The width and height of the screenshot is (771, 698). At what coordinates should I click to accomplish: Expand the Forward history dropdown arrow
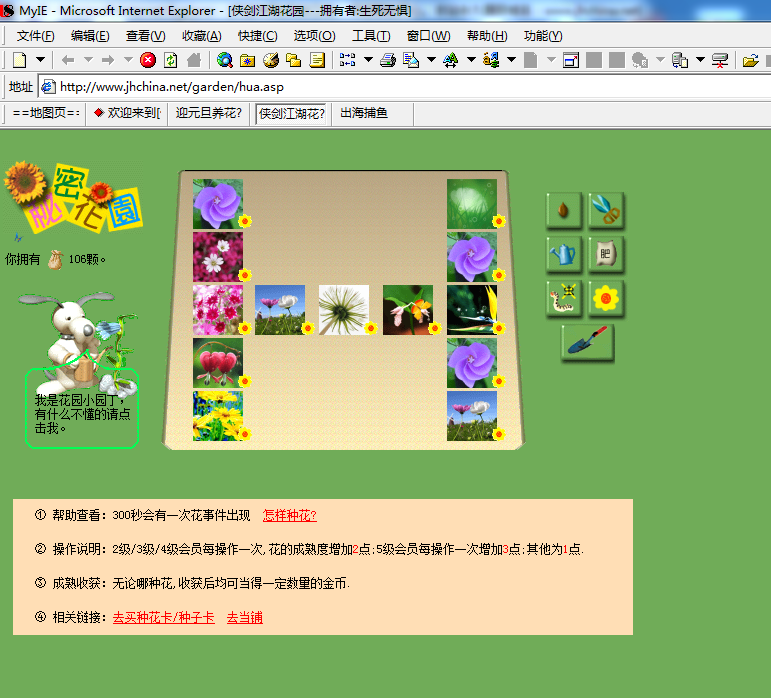pyautogui.click(x=128, y=59)
